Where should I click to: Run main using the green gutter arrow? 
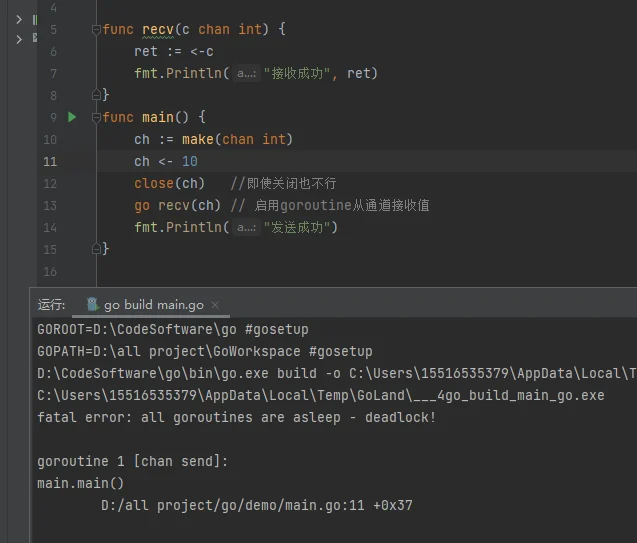click(x=72, y=117)
